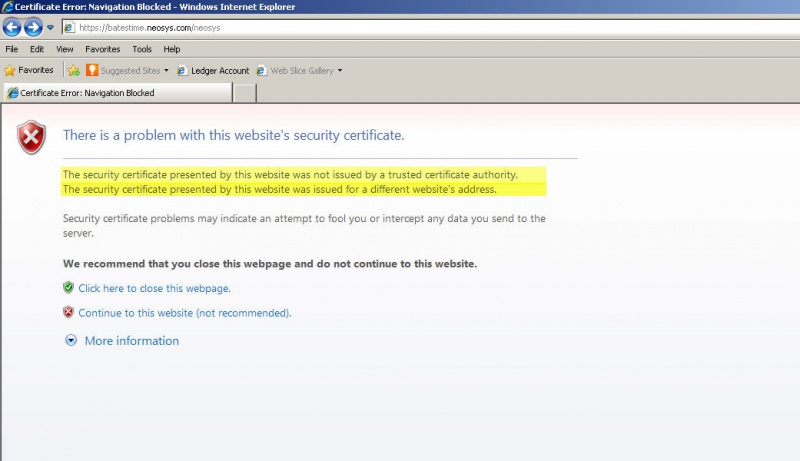Select the Certificate Error: Navigation Blocked tab
The image size is (800, 461).
pos(117,93)
